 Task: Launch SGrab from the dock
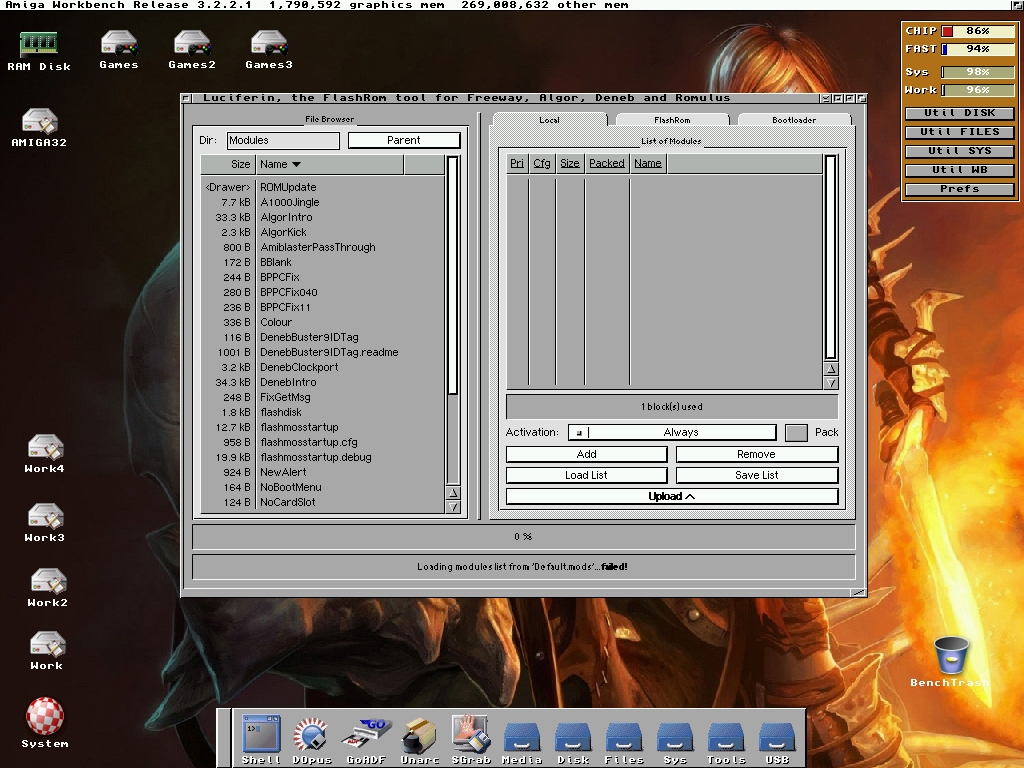pos(471,738)
